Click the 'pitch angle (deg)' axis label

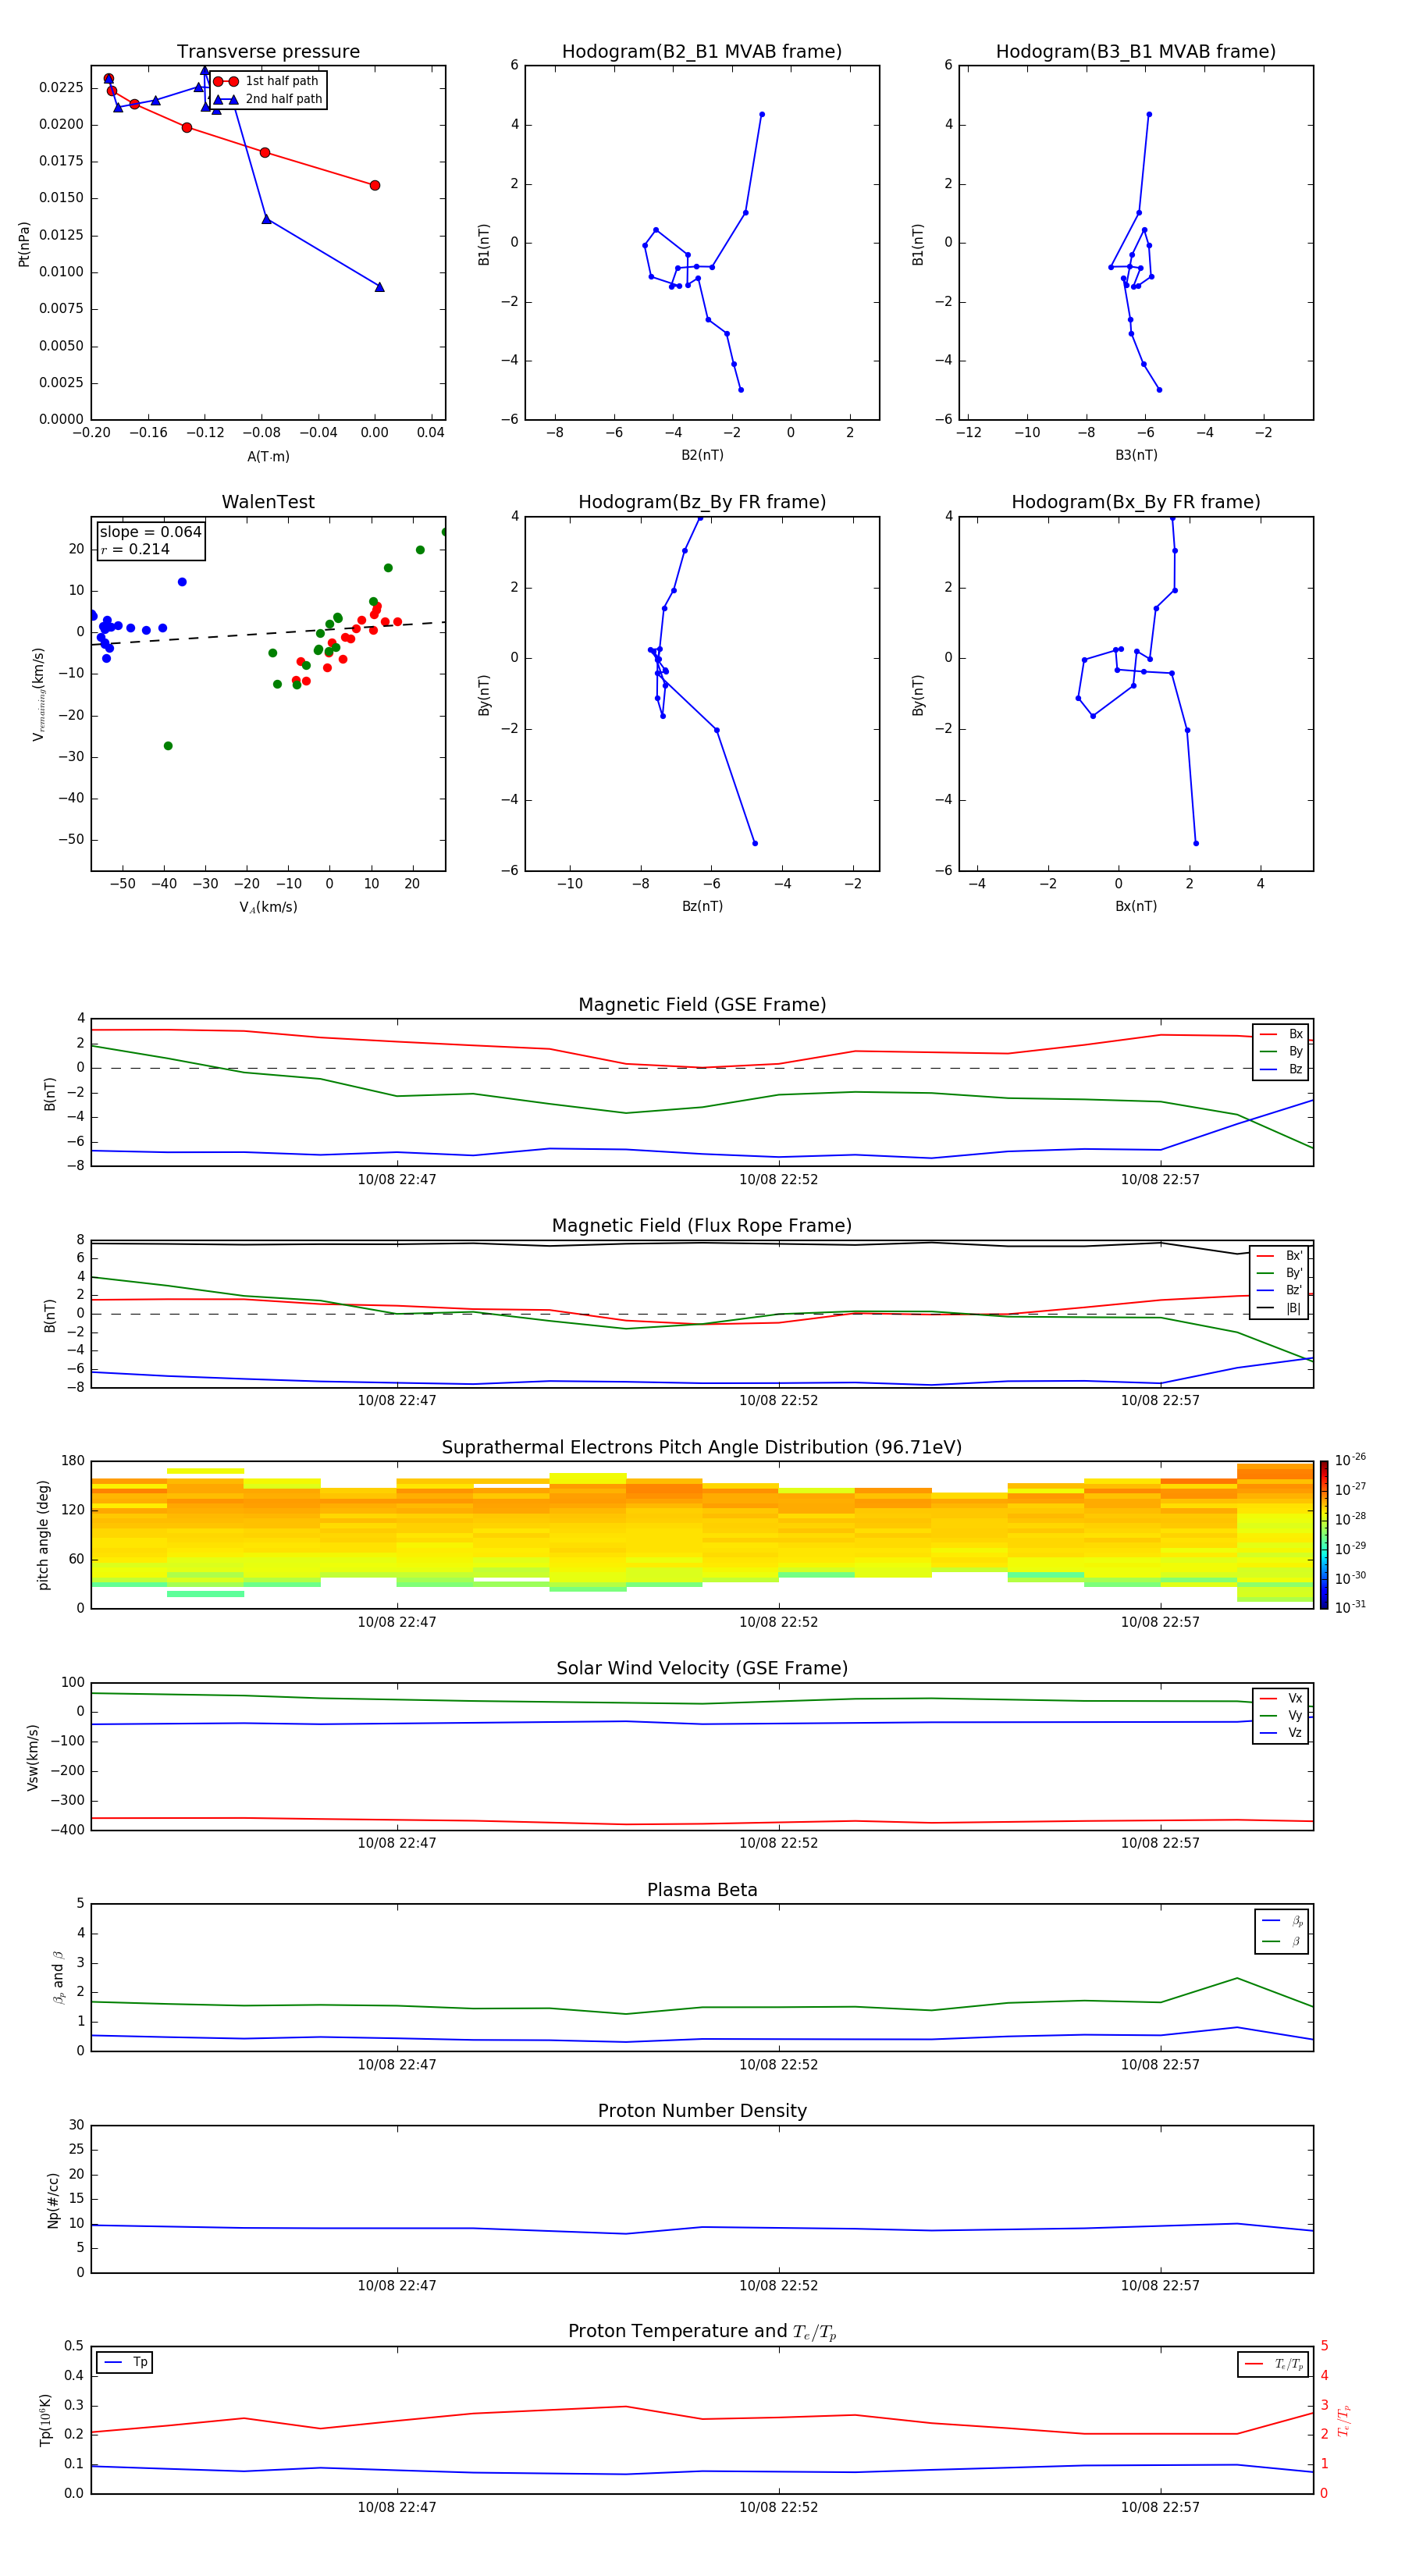[x=43, y=1535]
